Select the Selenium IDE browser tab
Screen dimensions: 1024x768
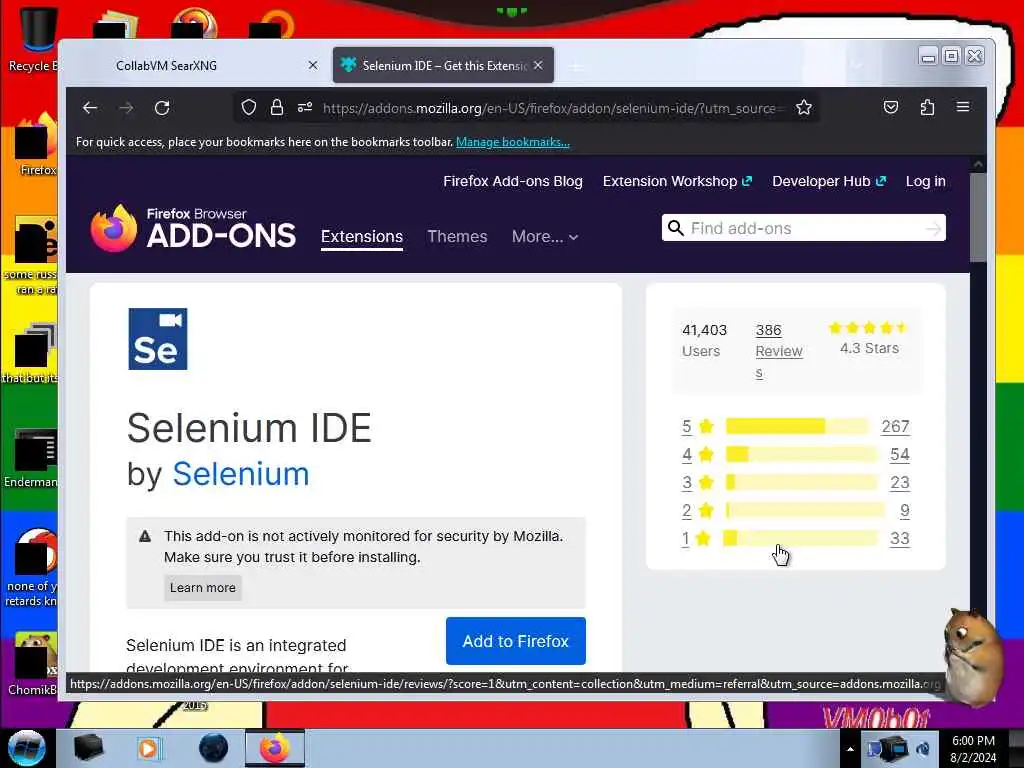[443, 65]
